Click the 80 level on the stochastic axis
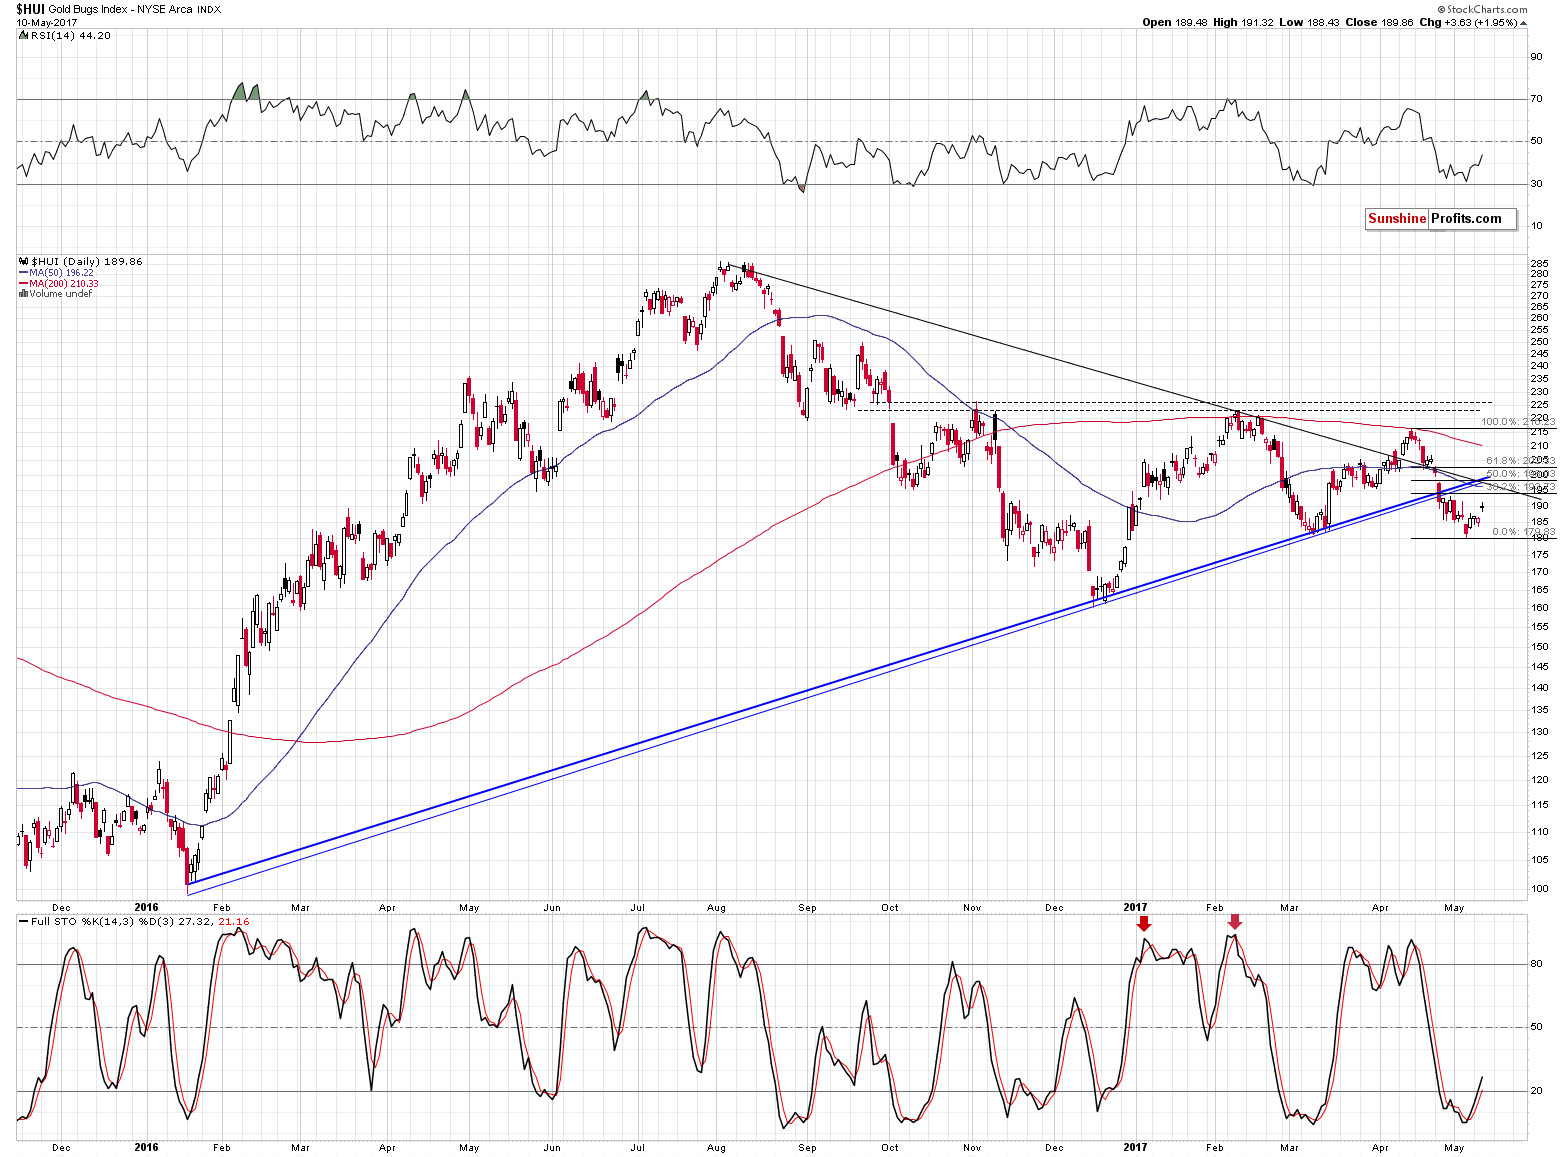The width and height of the screenshot is (1565, 1157). click(1537, 964)
